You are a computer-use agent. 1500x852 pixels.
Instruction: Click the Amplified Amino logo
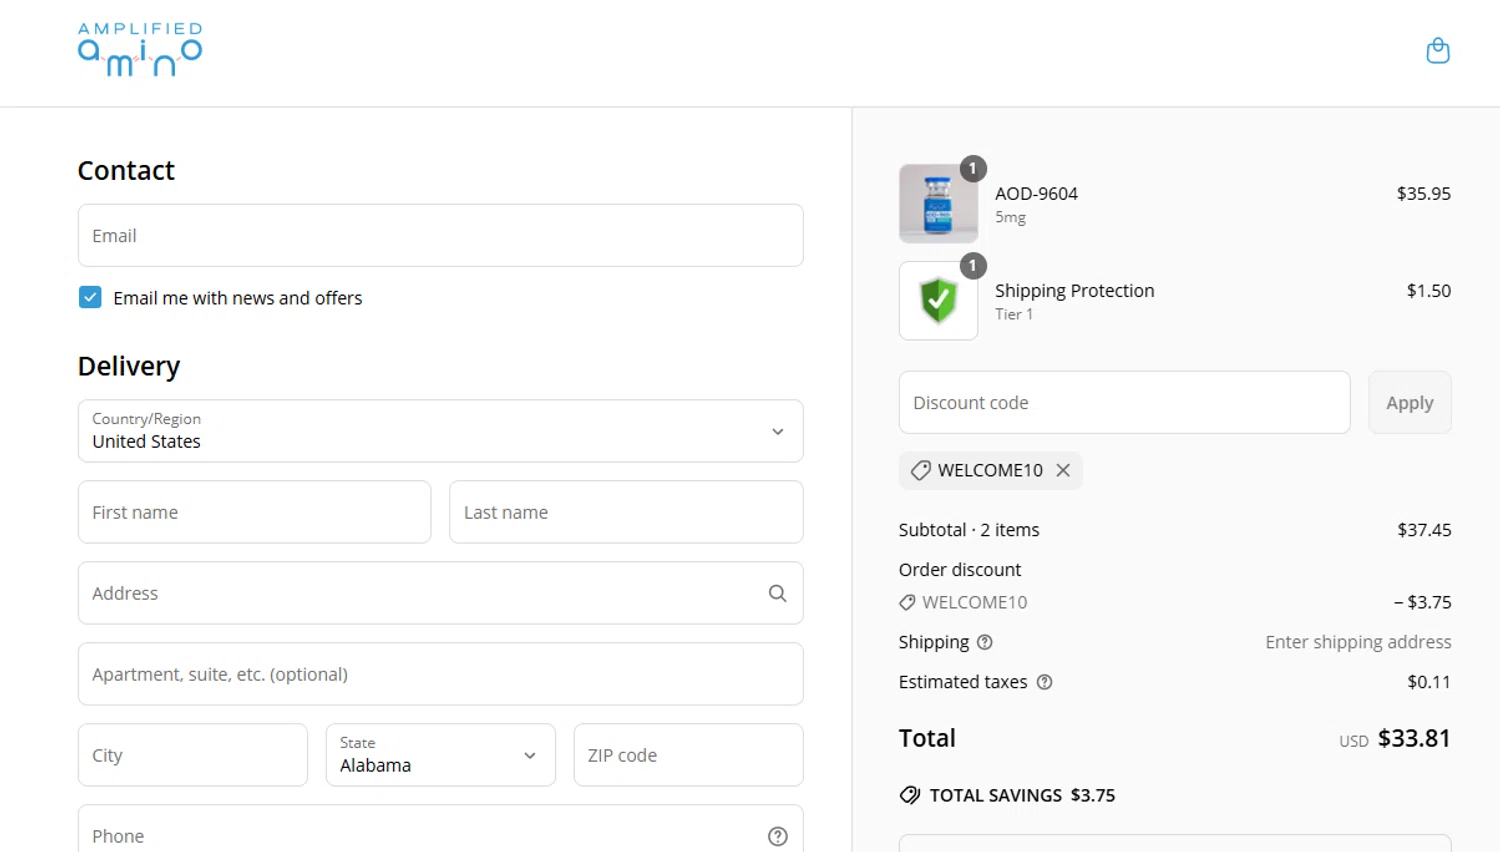[x=140, y=50]
